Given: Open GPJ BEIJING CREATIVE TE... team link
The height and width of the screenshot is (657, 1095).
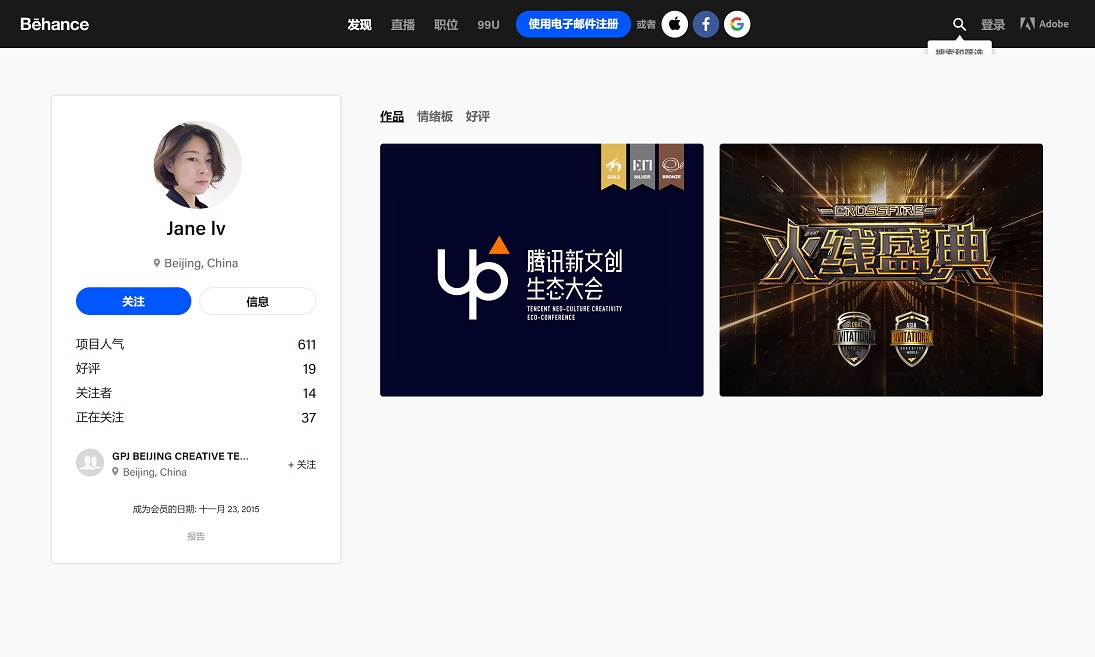Looking at the screenshot, I should click(180, 456).
